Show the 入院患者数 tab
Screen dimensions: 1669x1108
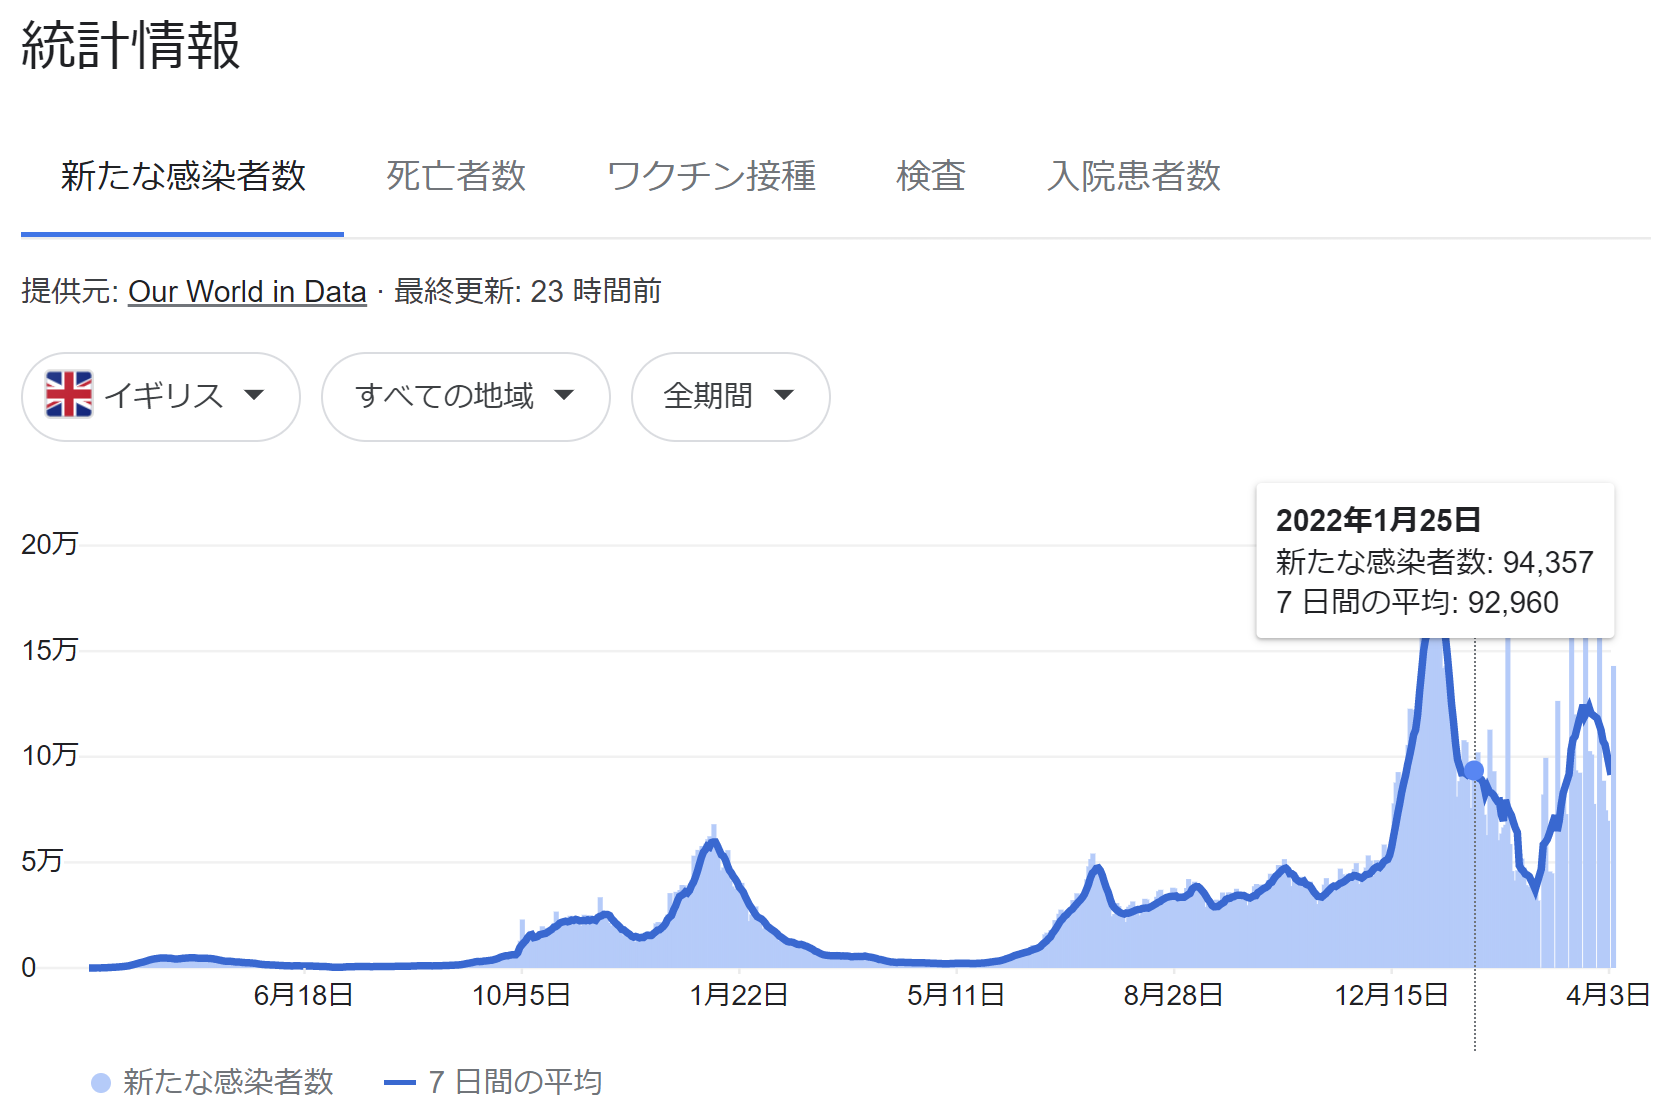(x=1133, y=177)
